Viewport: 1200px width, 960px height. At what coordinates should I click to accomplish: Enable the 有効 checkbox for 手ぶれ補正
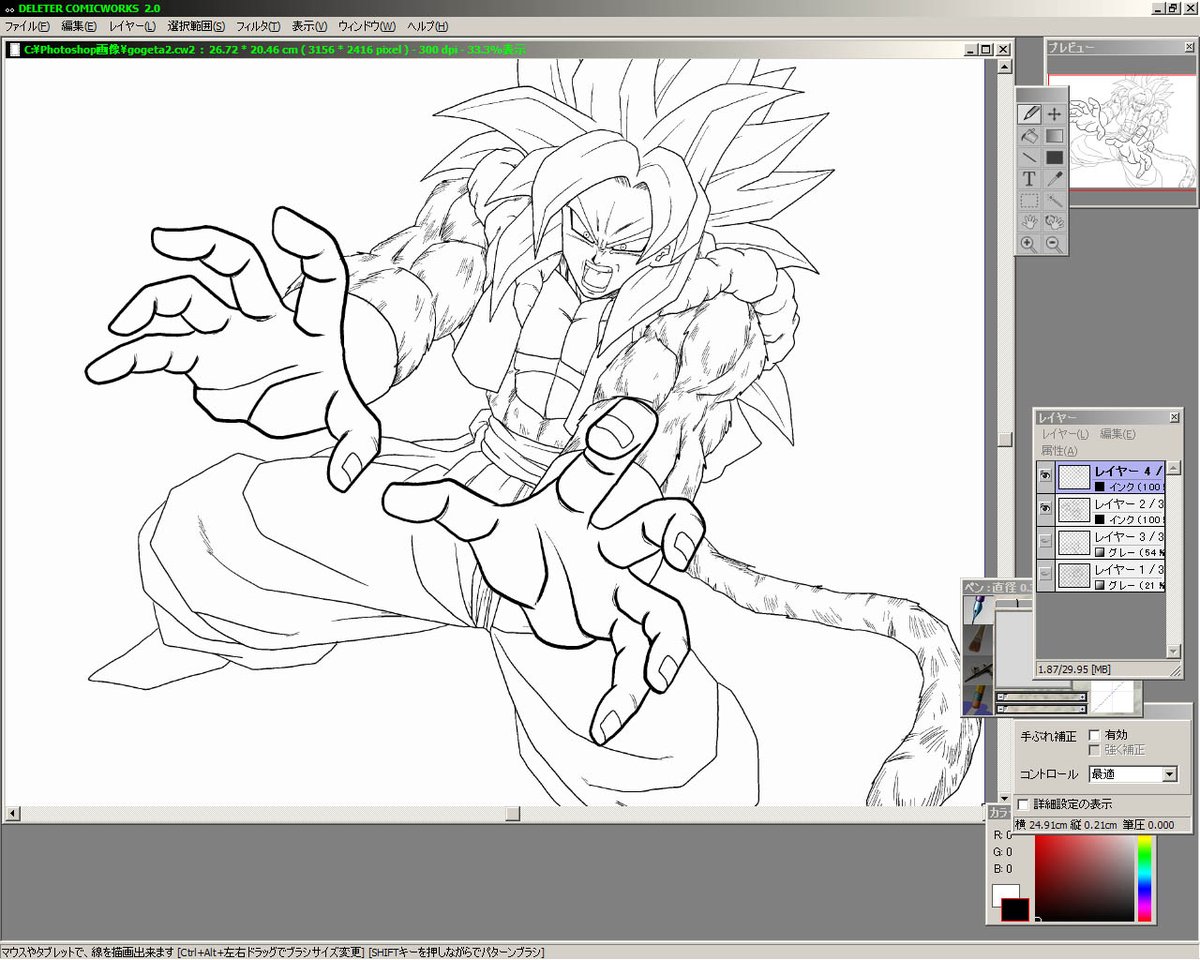(1094, 735)
